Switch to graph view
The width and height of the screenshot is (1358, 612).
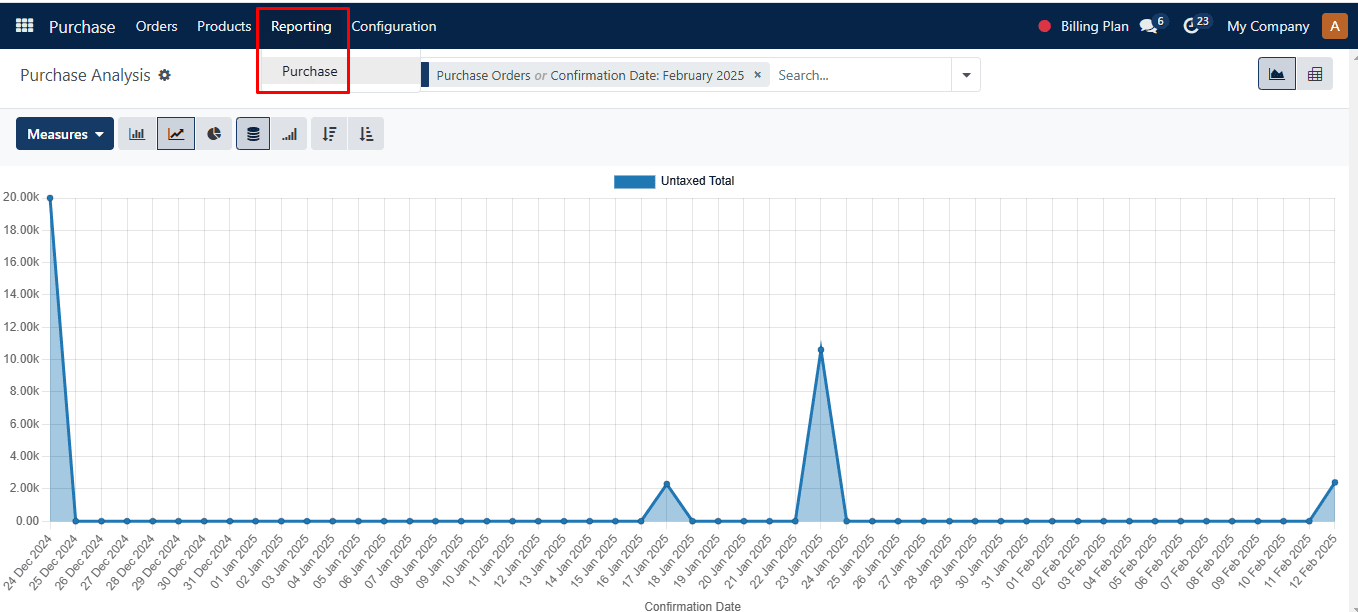[1277, 74]
